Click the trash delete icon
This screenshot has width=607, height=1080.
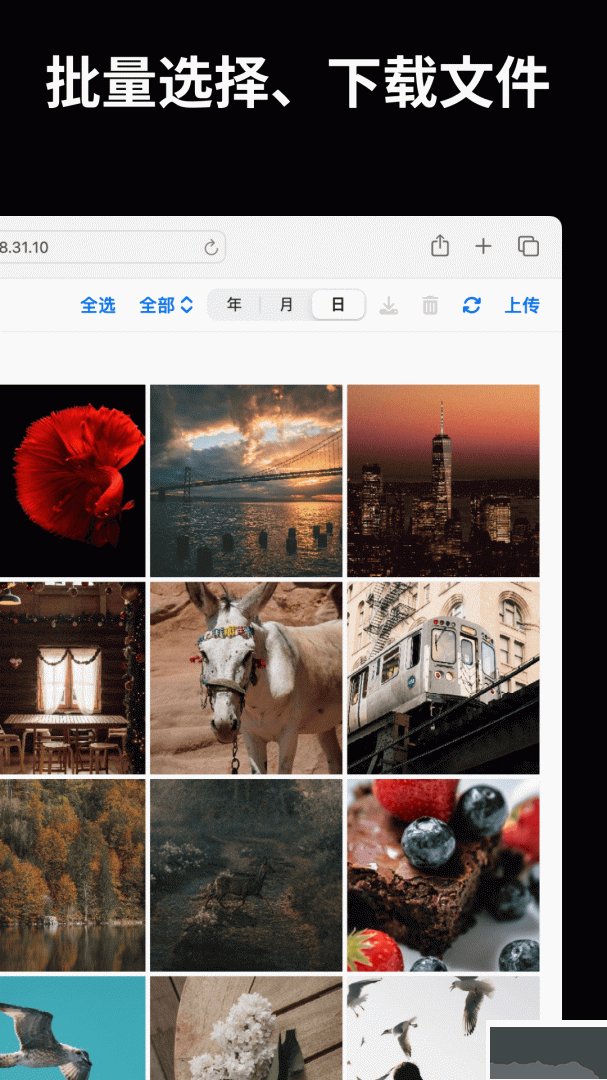(430, 305)
